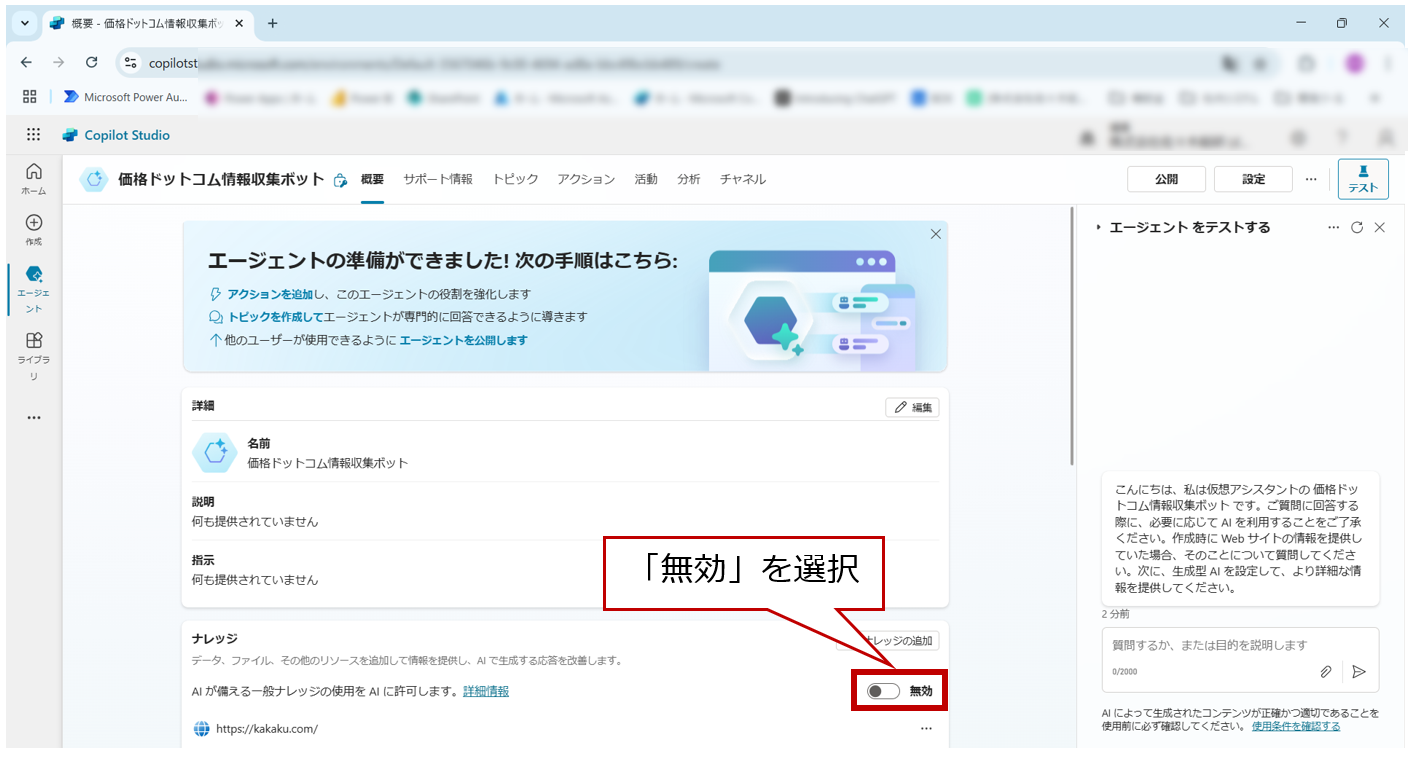Open the Microsoft 365 app launcher waffle
The image size is (1412, 779).
pyautogui.click(x=33, y=135)
